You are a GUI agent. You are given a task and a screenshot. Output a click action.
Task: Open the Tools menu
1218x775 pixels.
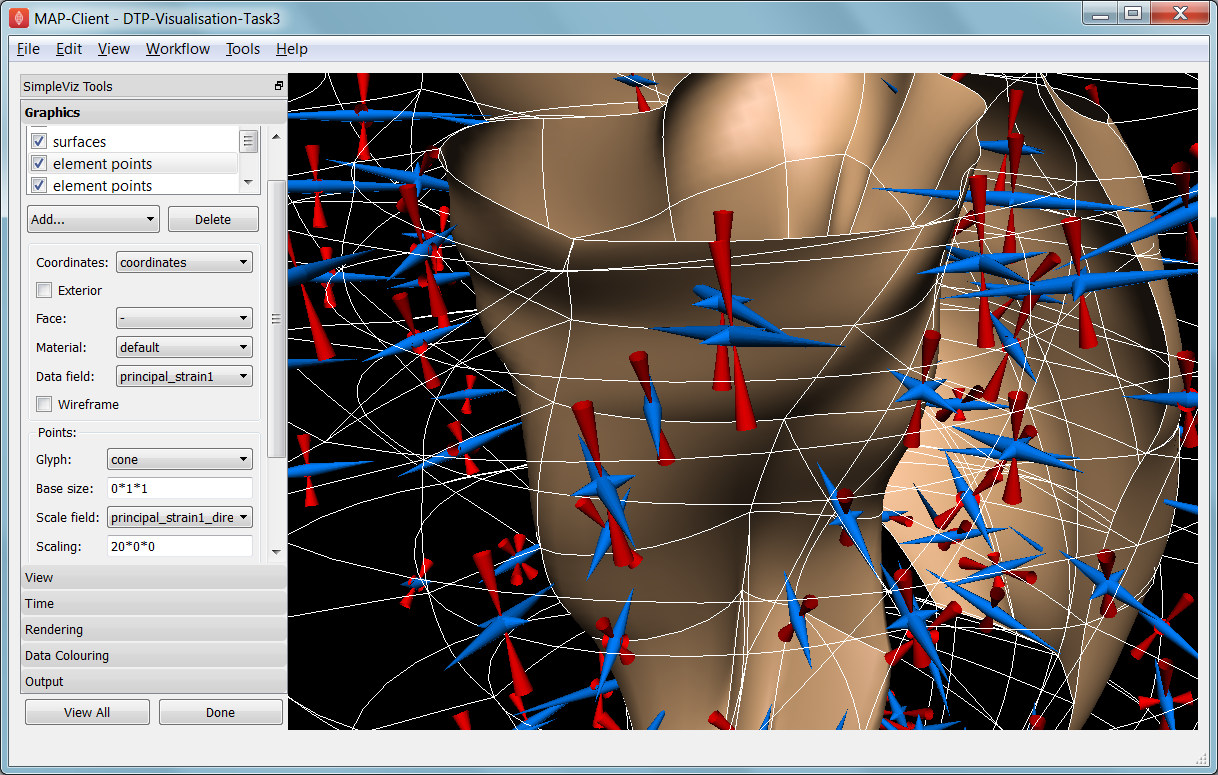pyautogui.click(x=243, y=49)
